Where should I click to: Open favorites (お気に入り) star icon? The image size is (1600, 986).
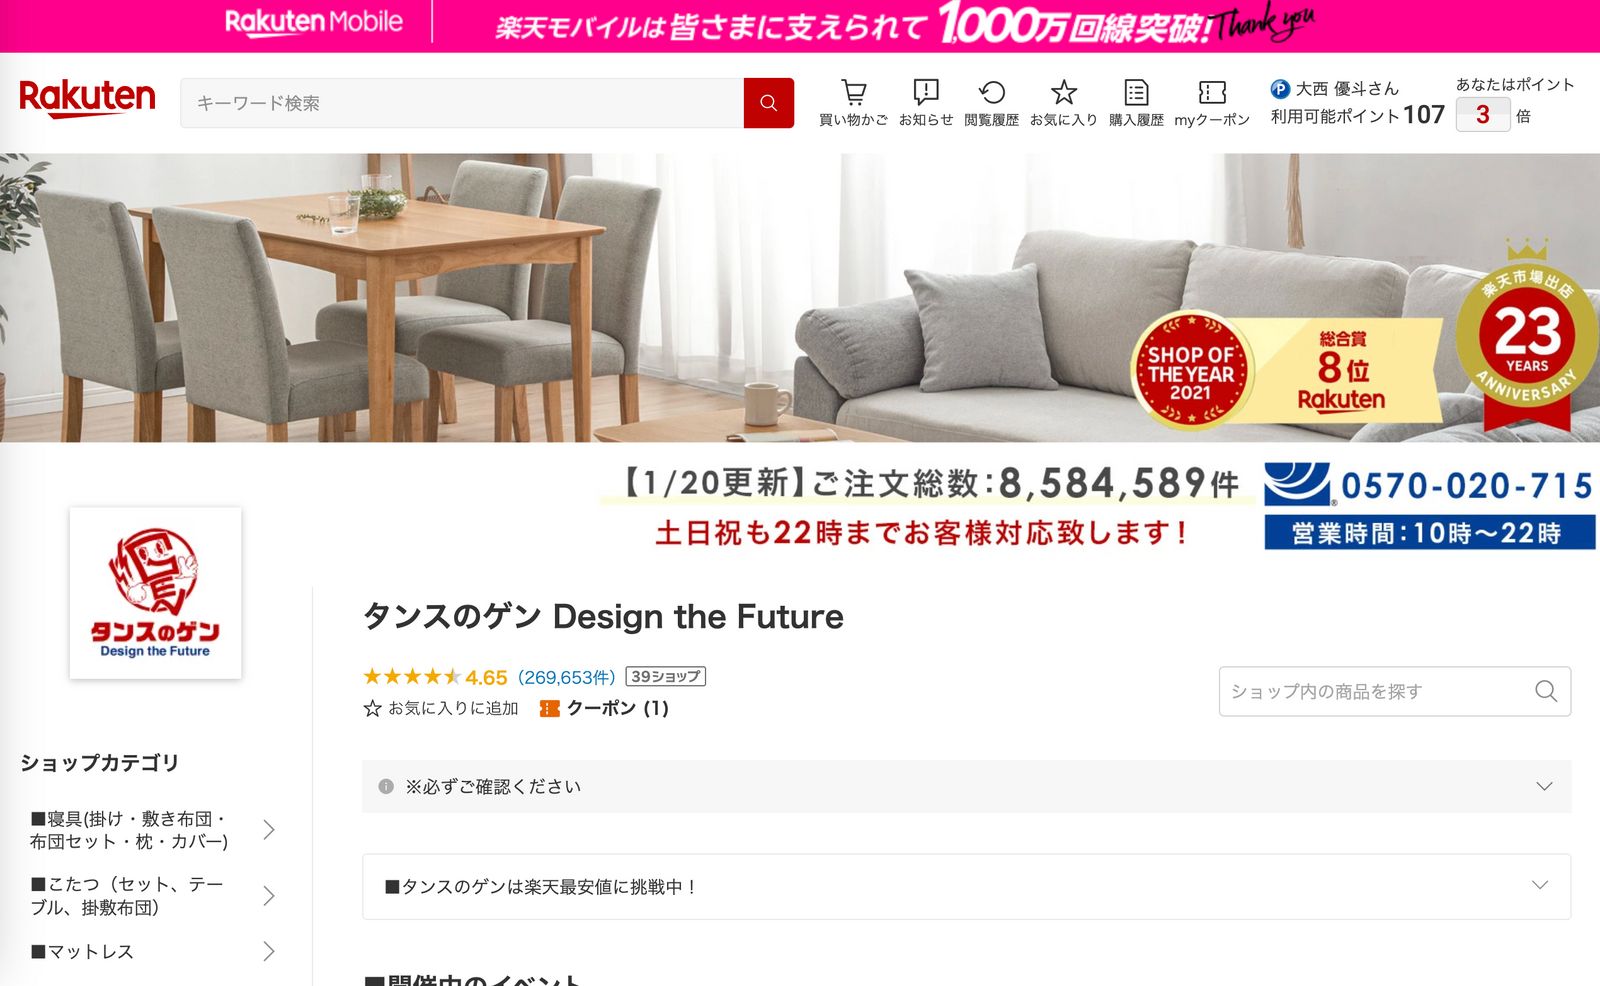point(1063,93)
